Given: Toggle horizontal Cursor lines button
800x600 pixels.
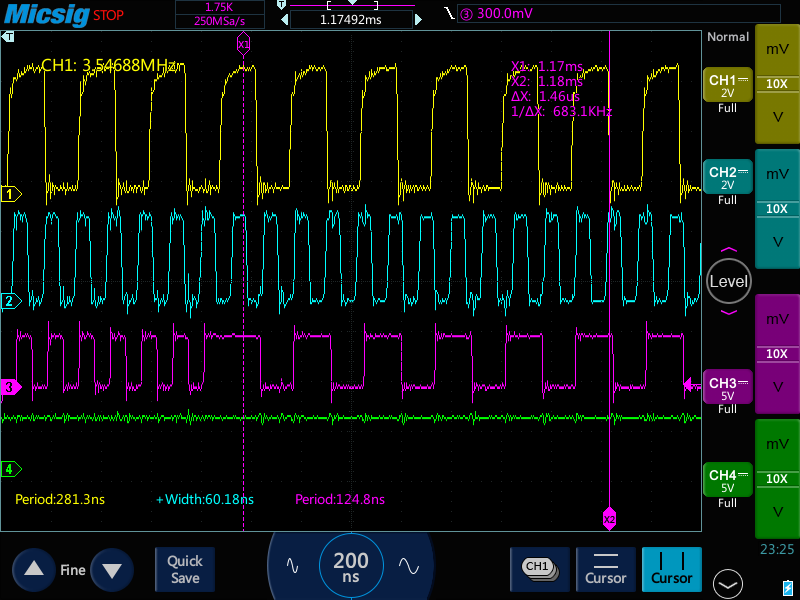Looking at the screenshot, I should 605,568.
